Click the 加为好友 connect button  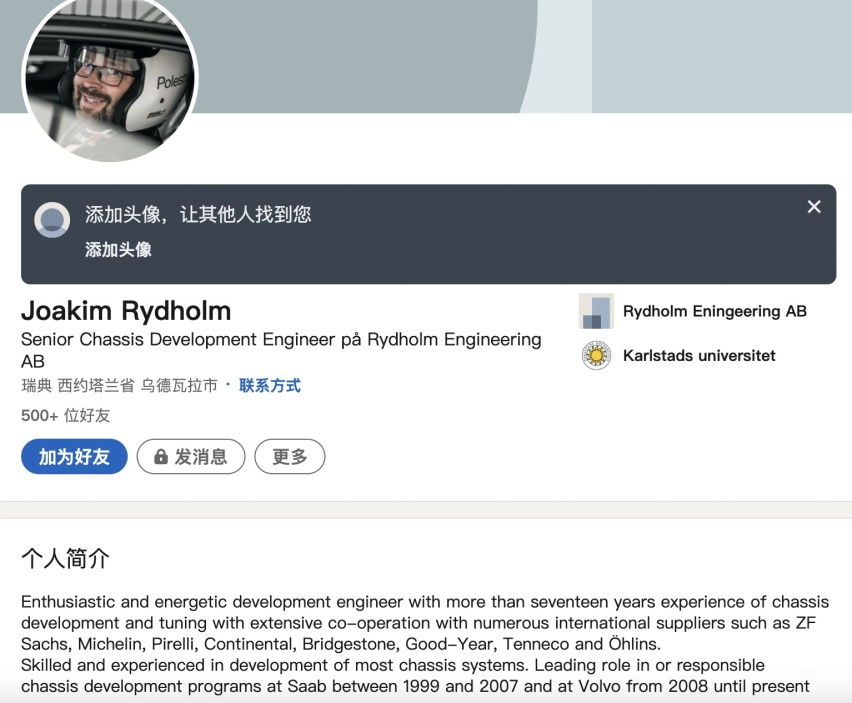[x=74, y=456]
